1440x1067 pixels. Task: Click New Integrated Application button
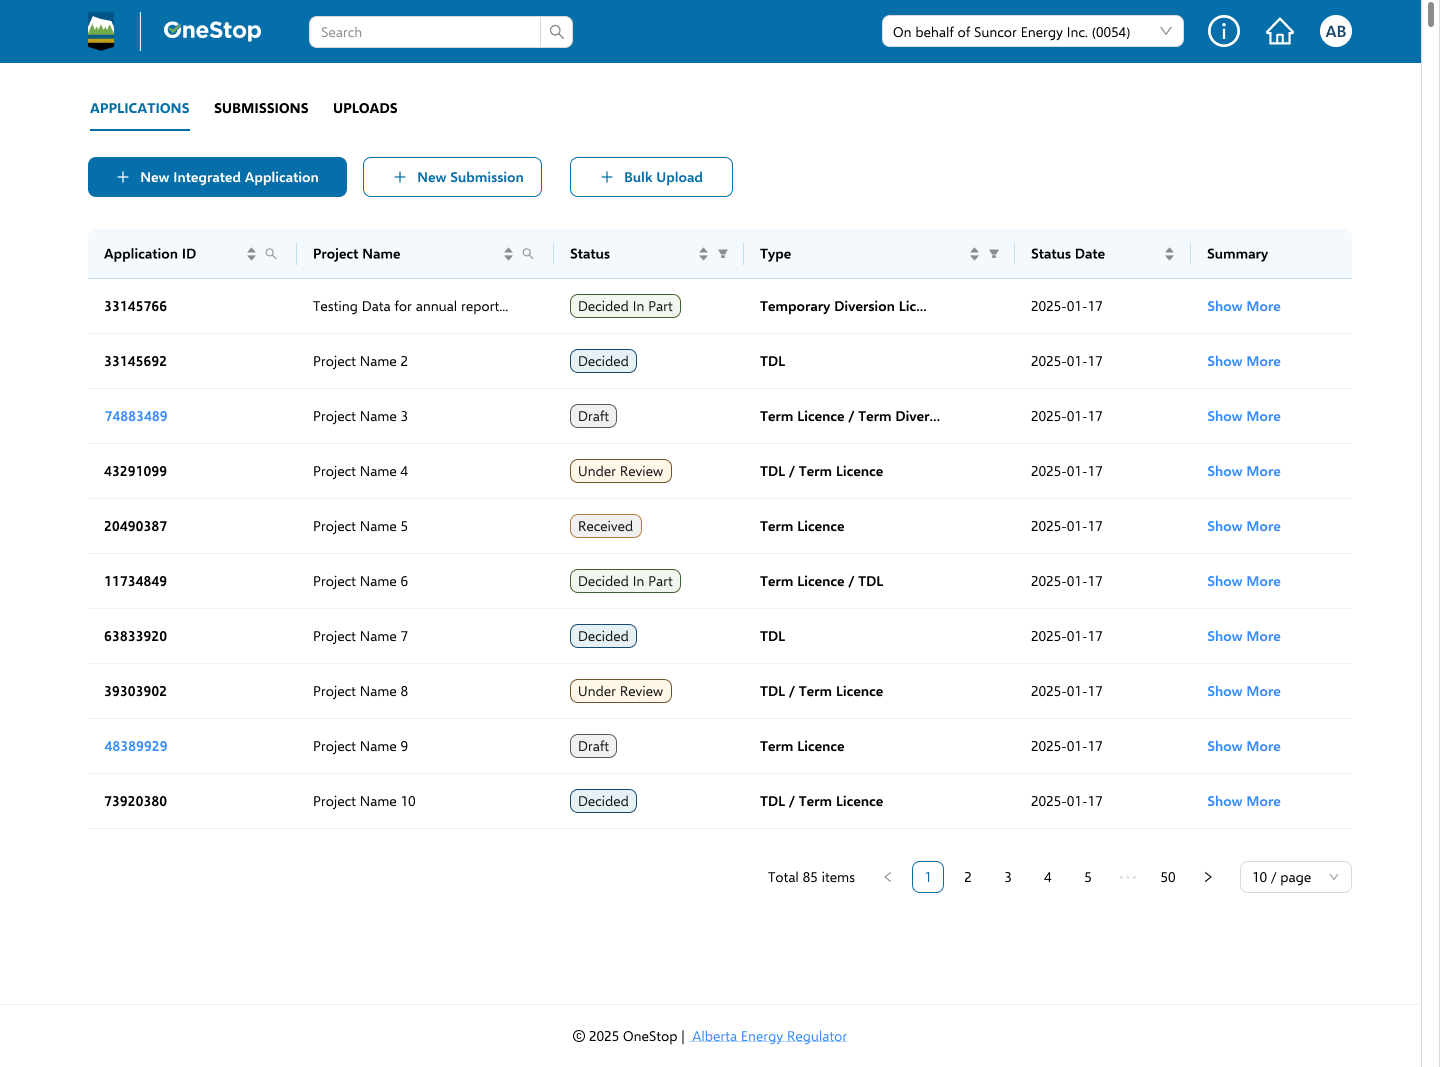pos(217,177)
